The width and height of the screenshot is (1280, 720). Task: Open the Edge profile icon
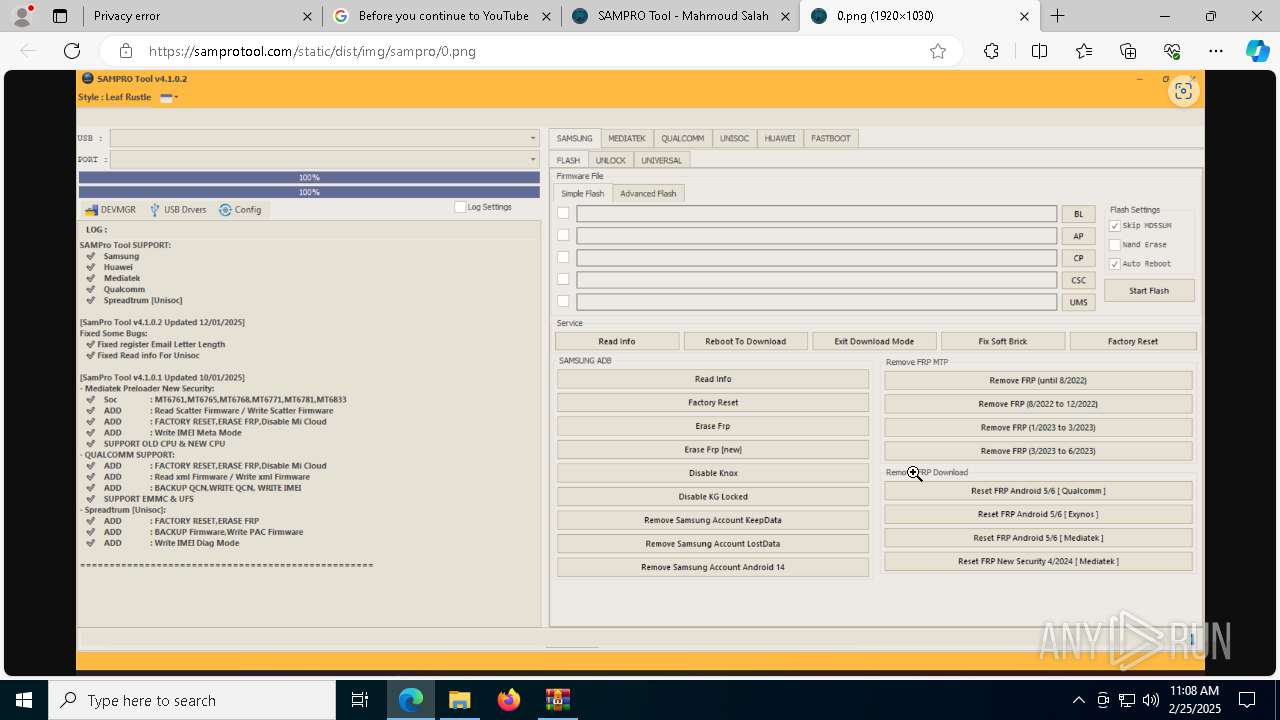(24, 16)
